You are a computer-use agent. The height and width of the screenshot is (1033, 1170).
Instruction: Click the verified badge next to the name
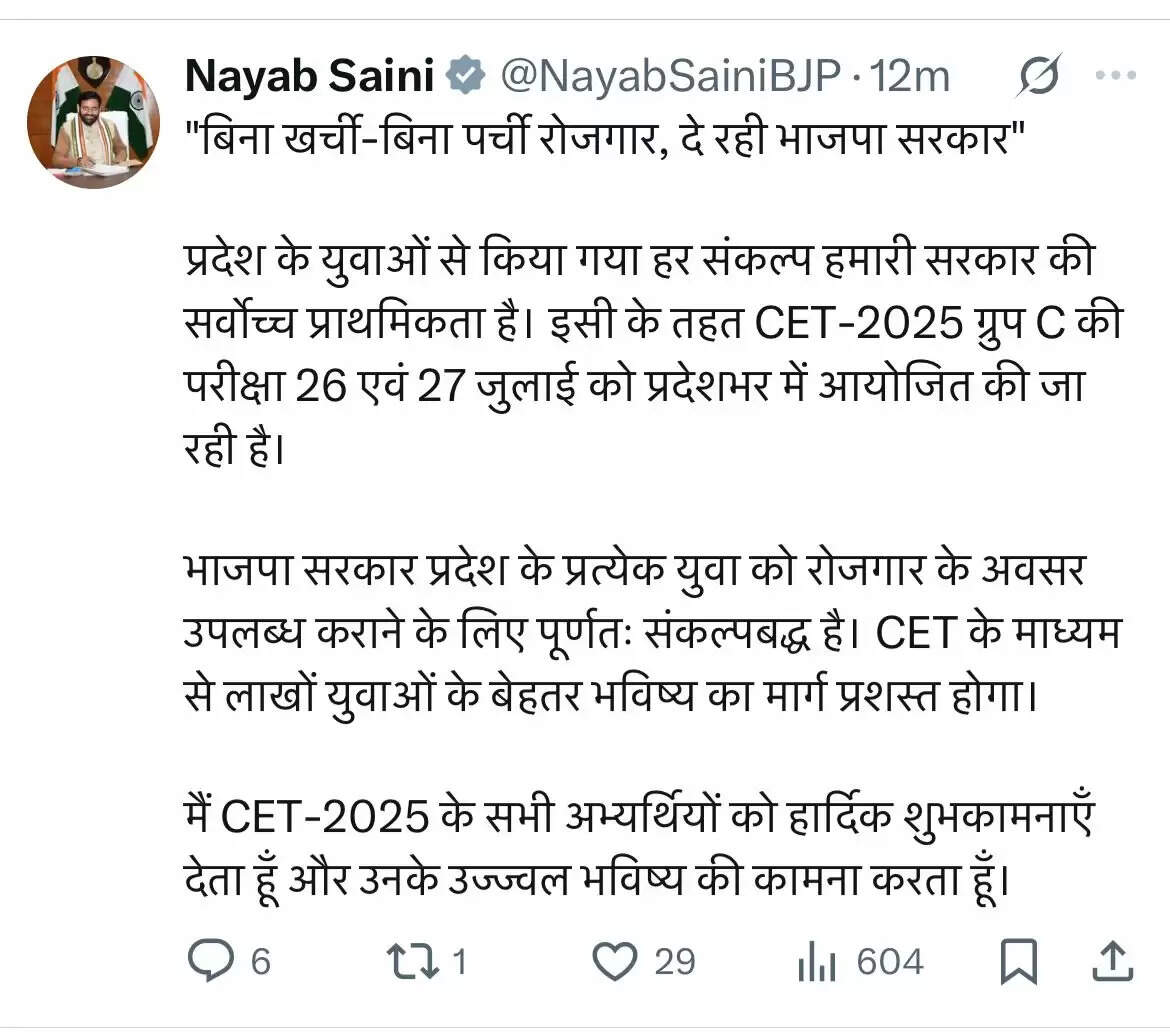click(x=466, y=77)
